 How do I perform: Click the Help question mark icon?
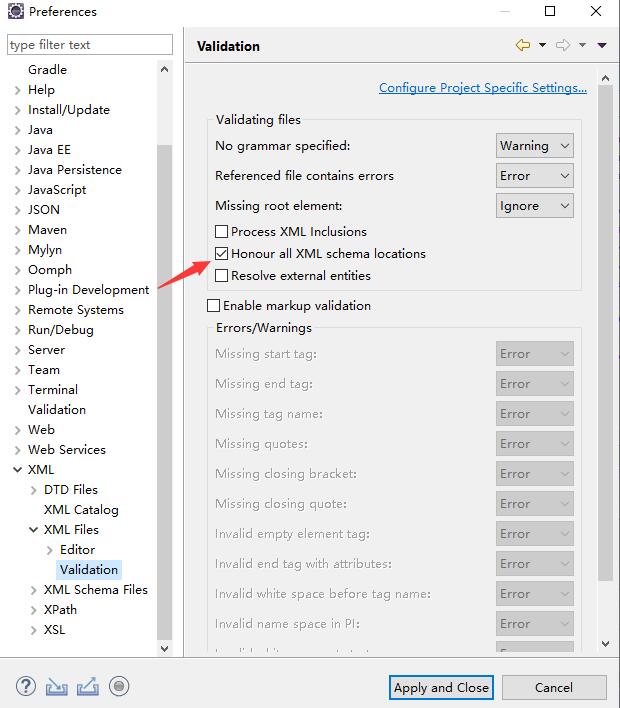26,686
